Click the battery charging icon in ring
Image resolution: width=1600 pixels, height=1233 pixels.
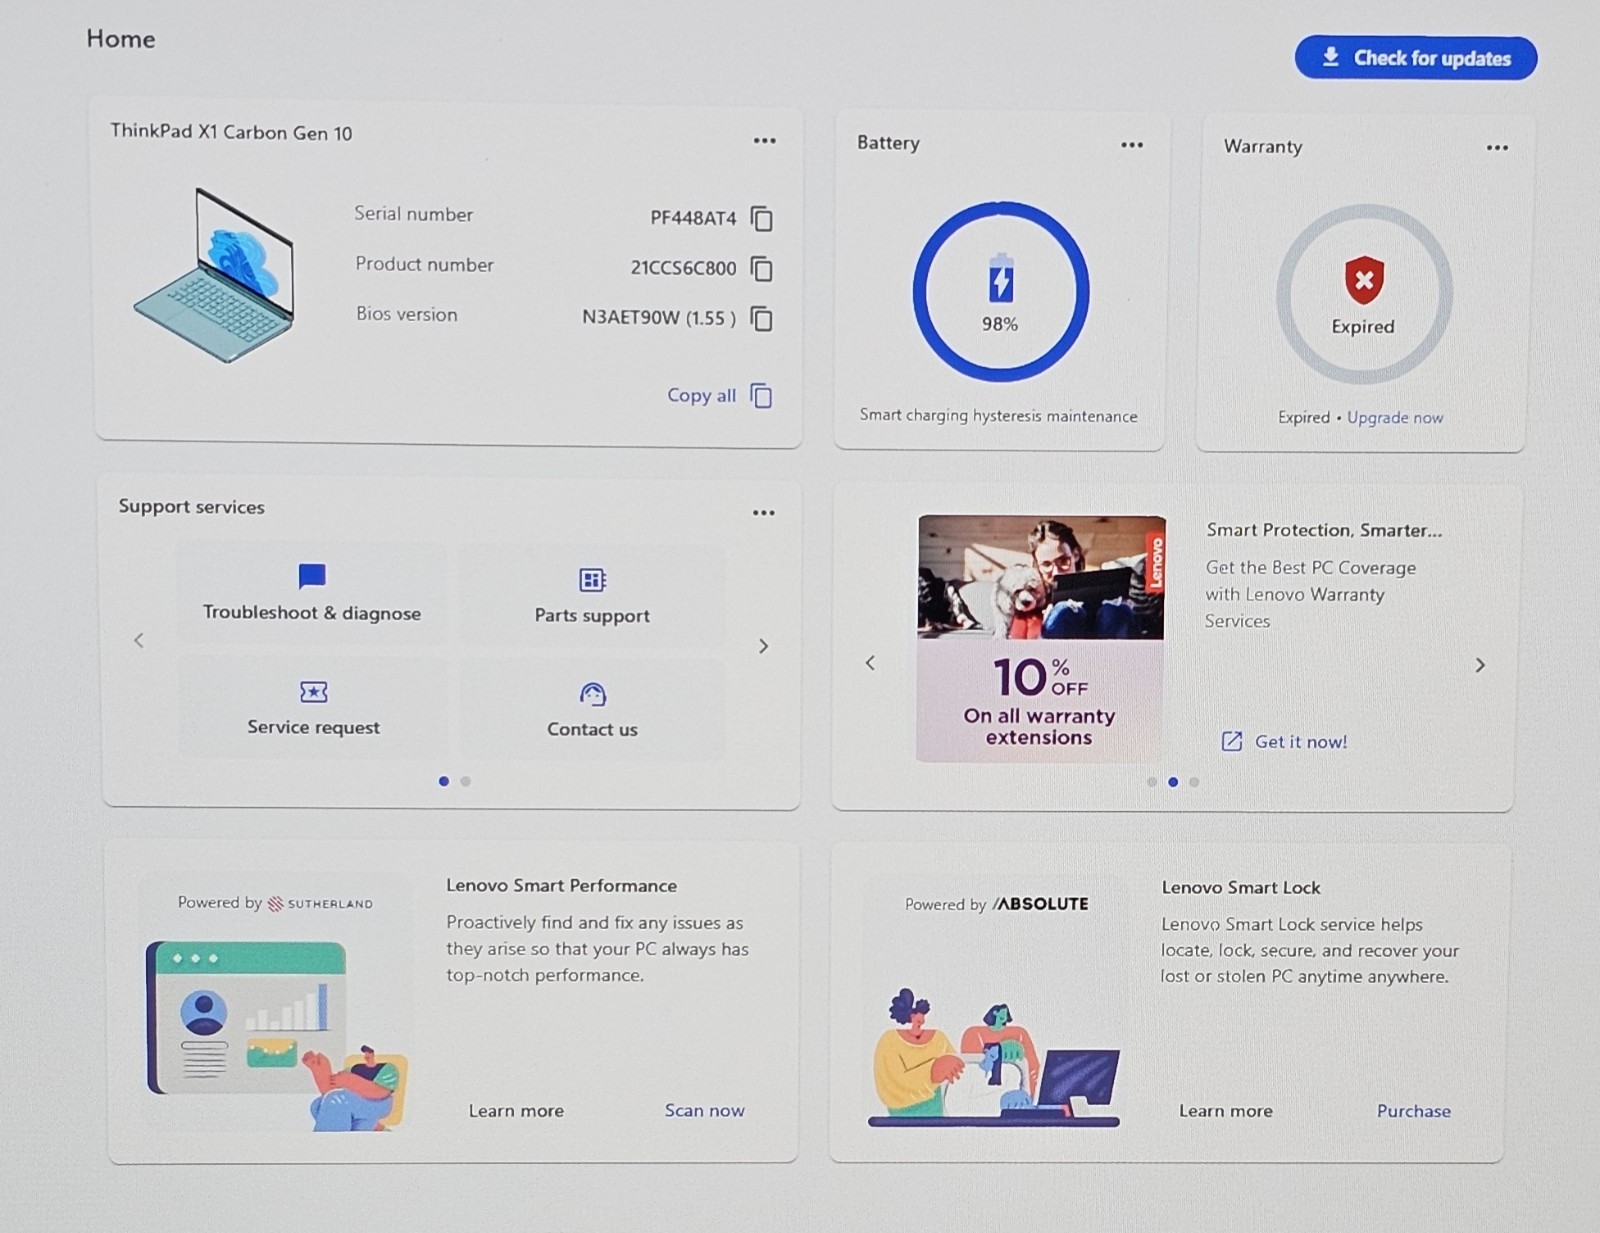pyautogui.click(x=1001, y=278)
